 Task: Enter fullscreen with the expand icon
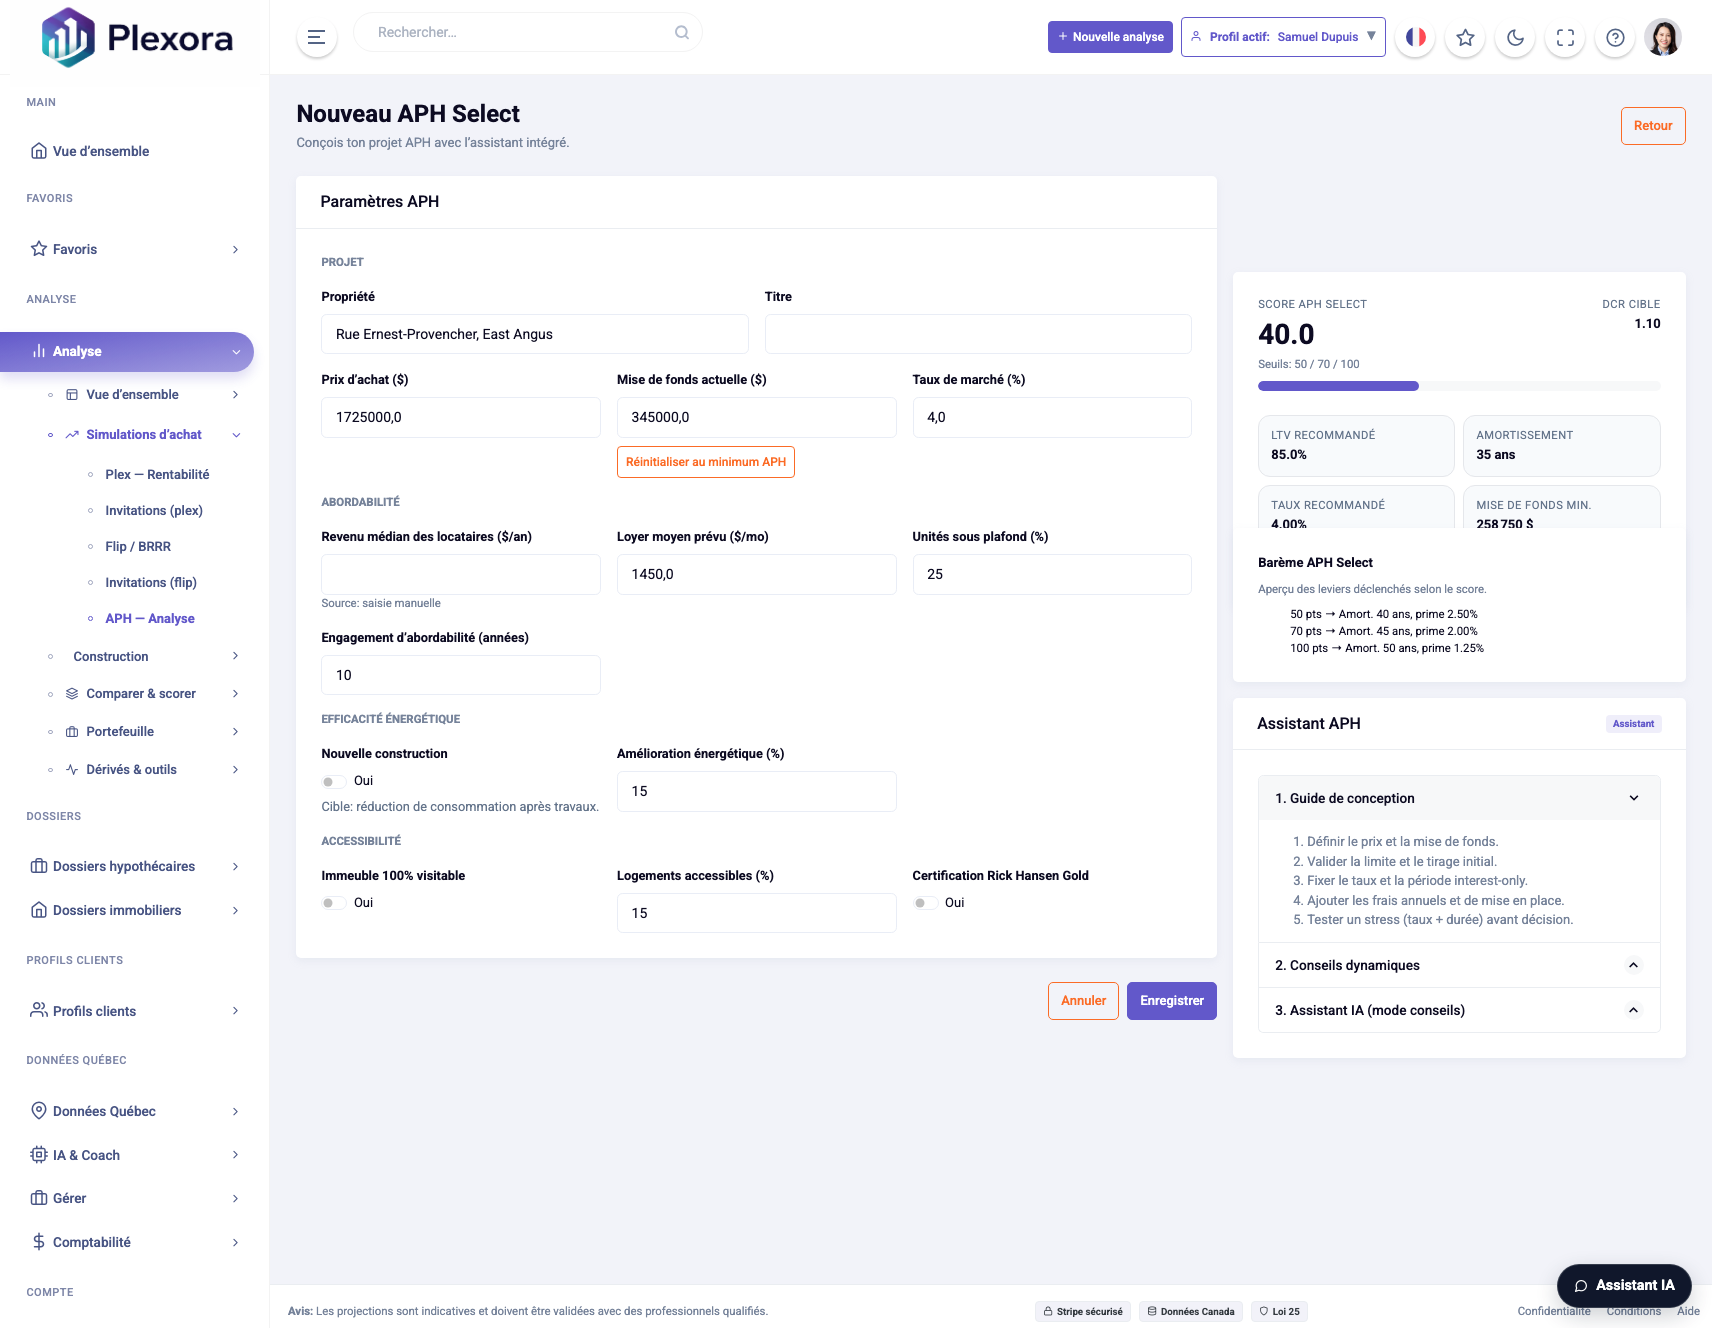point(1565,37)
